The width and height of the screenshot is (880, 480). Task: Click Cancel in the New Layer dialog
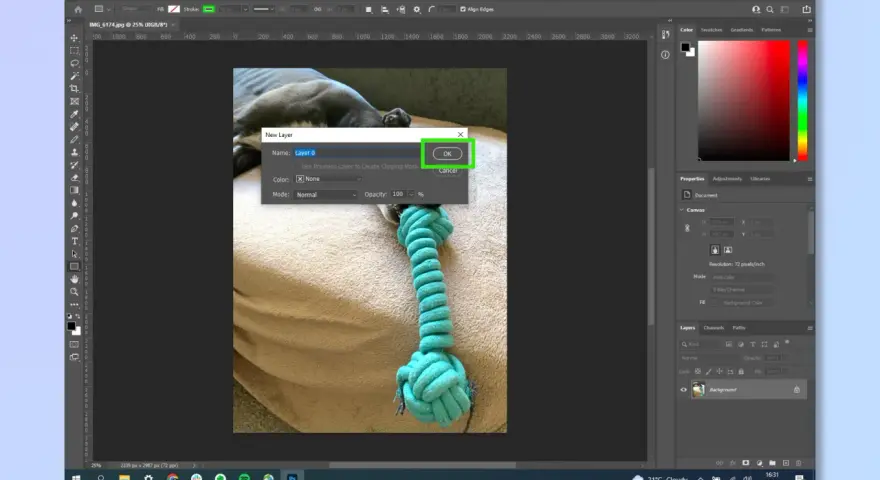click(447, 171)
